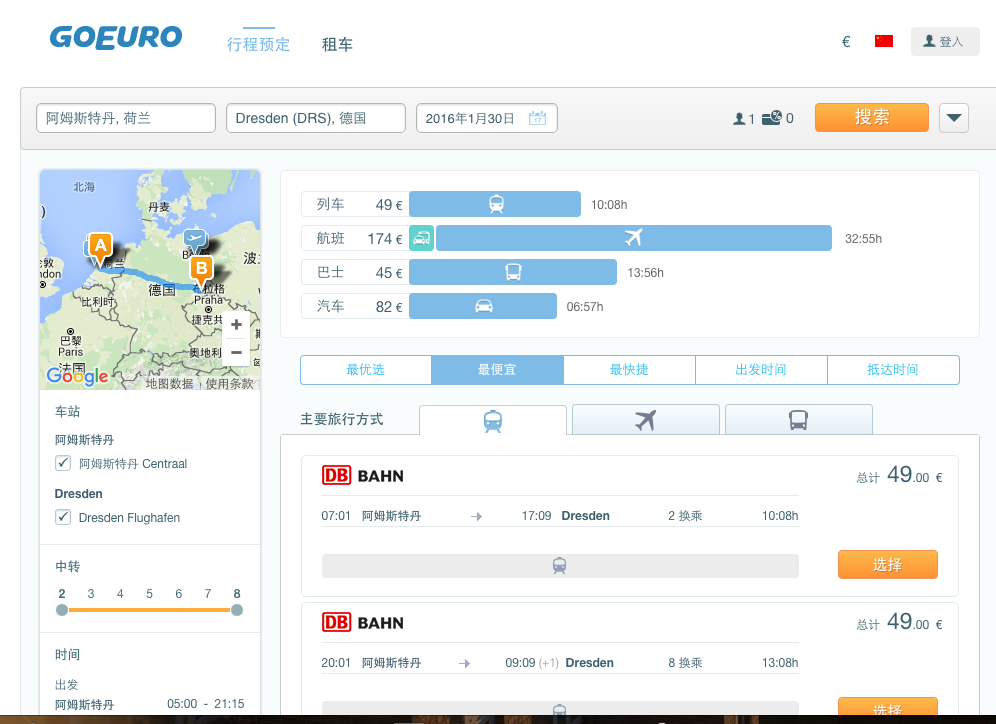Expand the 07:01 trip train segment bar

560,566
